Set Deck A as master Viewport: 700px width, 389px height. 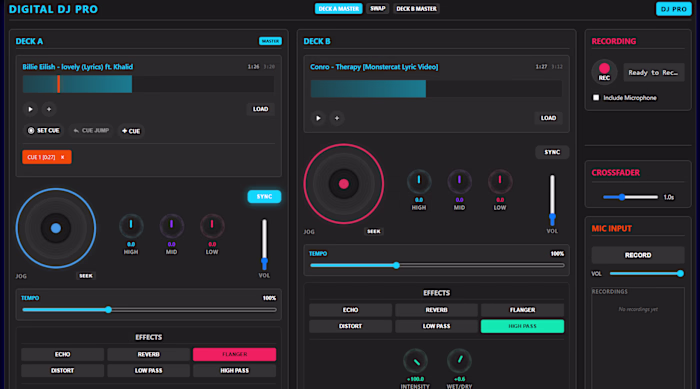tap(338, 8)
